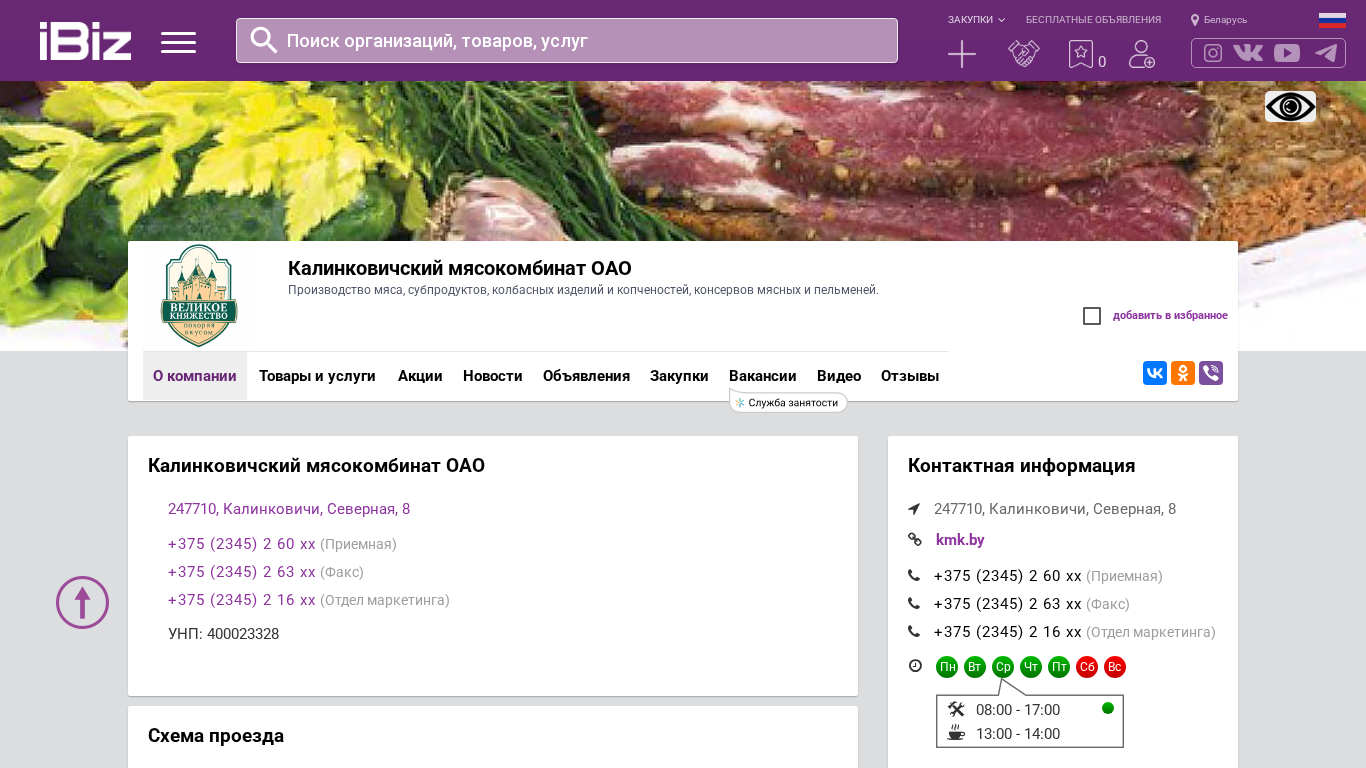1366x768 pixels.
Task: Click the meat banner cover image
Action: [683, 160]
